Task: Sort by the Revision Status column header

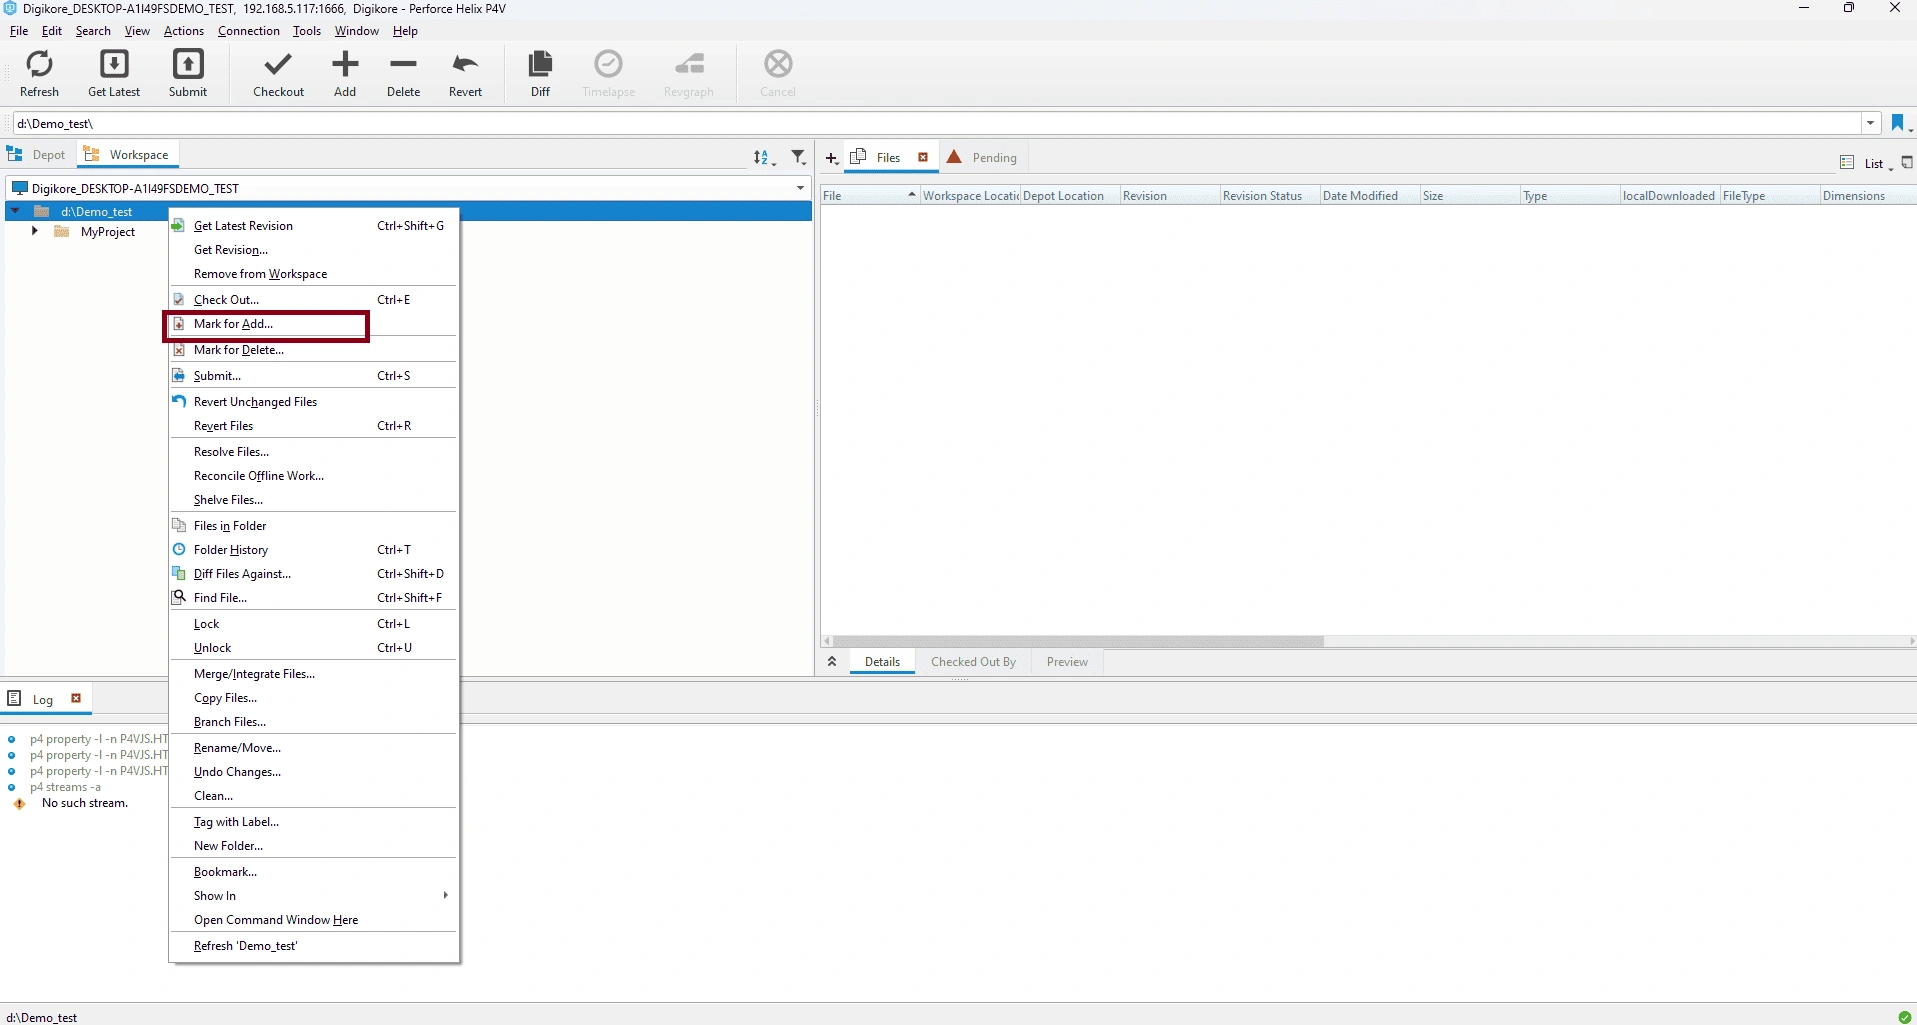Action: click(1269, 196)
